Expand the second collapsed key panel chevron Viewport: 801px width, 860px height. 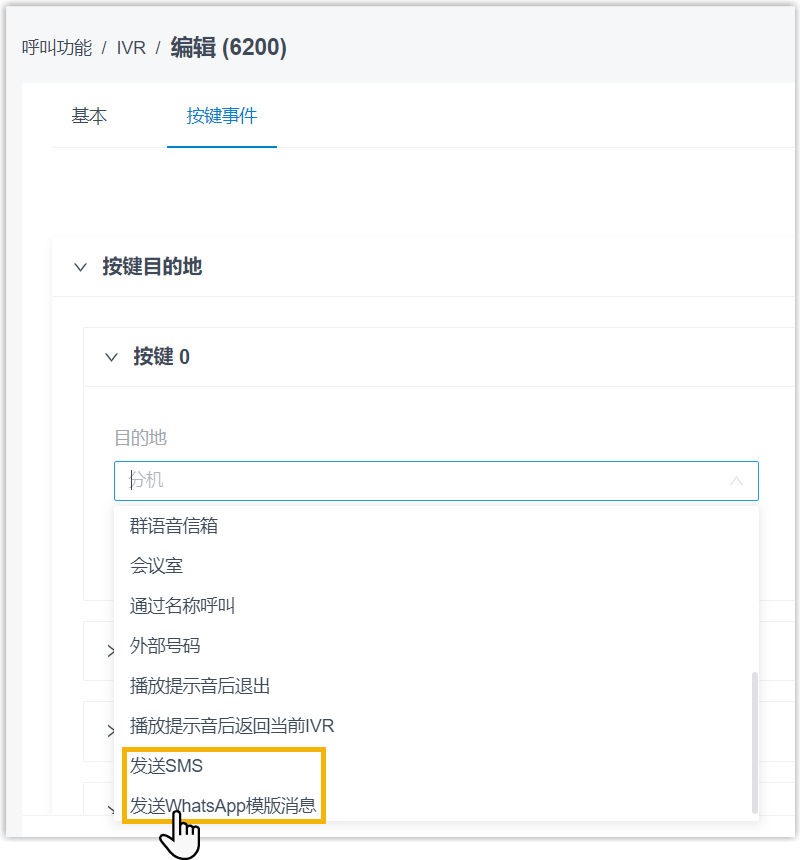pos(110,731)
